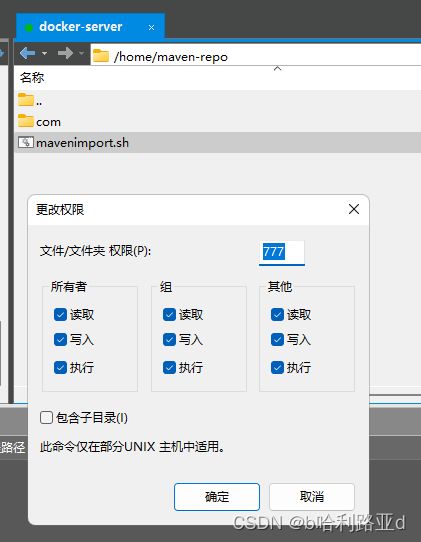421x542 pixels.
Task: Toggle others 执行 checkbox
Action: (x=277, y=367)
